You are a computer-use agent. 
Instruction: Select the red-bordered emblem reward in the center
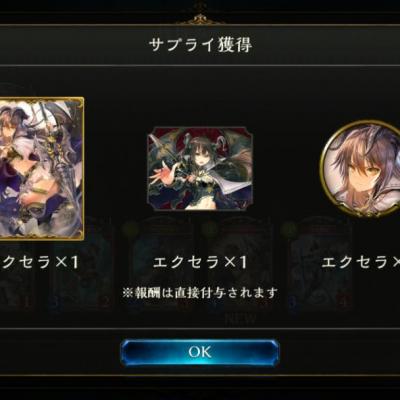tap(200, 168)
